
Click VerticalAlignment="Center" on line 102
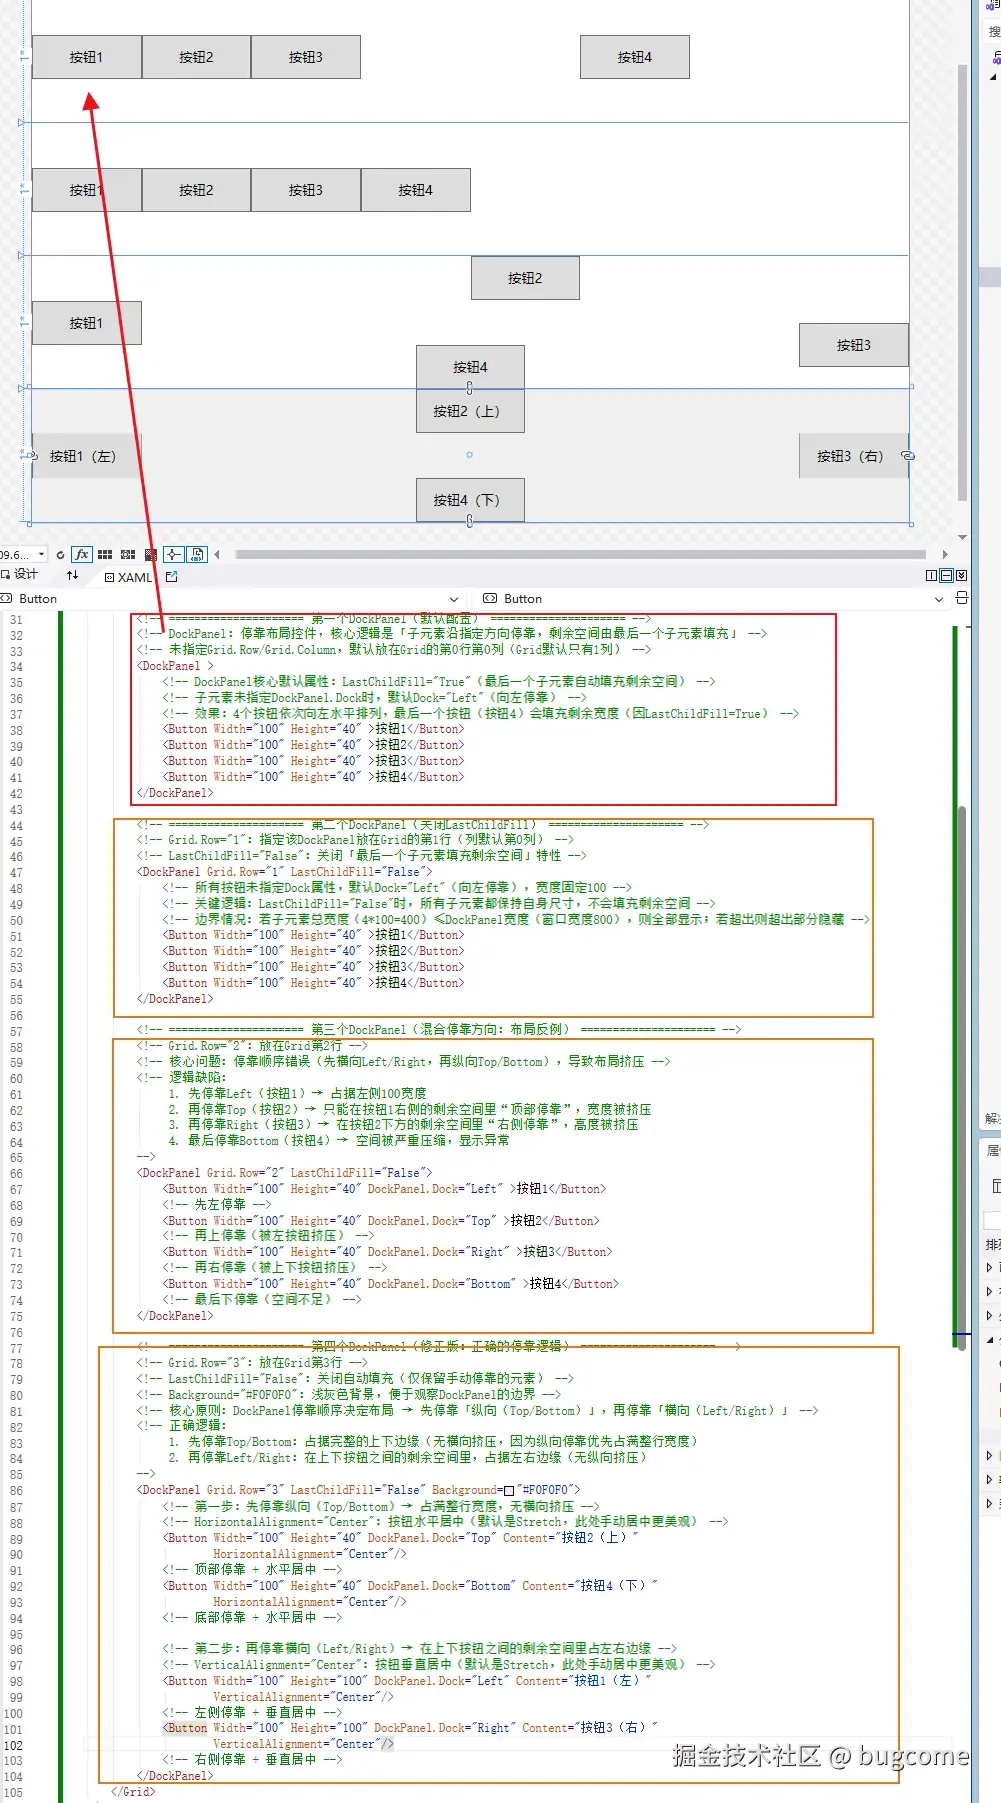point(296,1744)
